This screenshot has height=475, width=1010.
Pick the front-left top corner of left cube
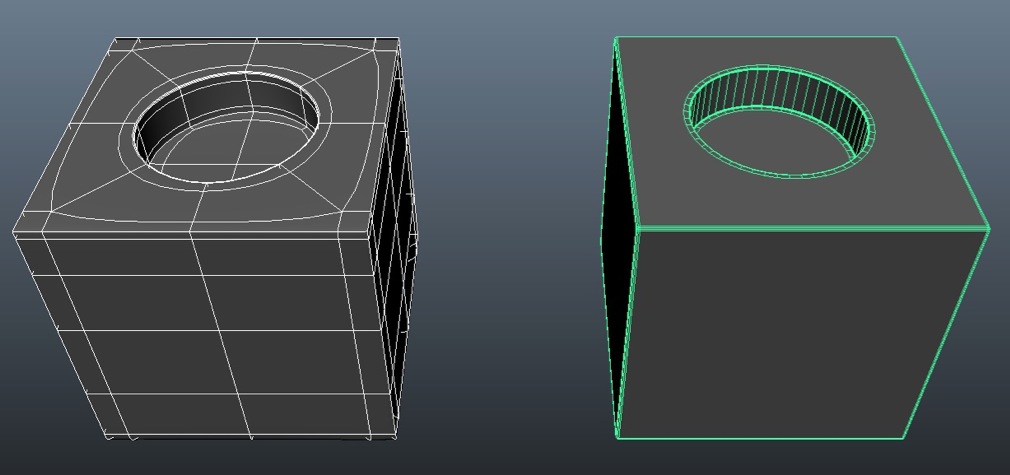tap(13, 233)
